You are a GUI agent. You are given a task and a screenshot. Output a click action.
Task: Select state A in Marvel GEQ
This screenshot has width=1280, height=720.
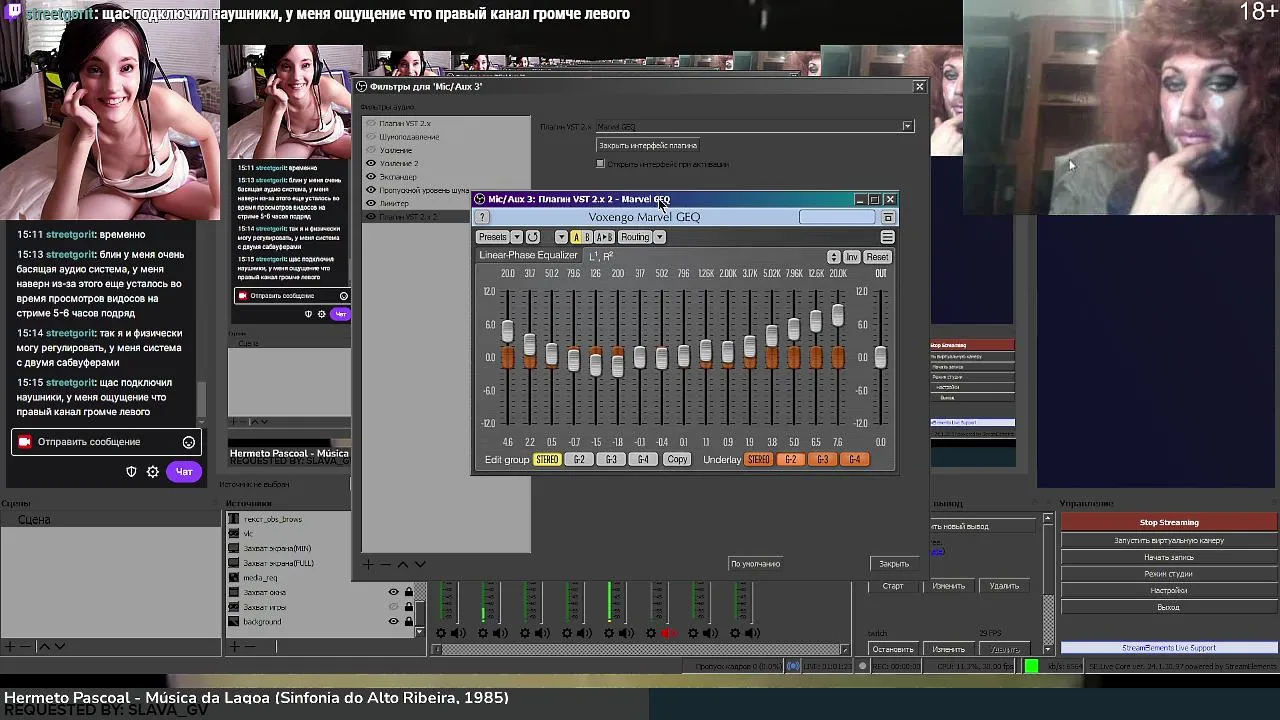(x=576, y=237)
